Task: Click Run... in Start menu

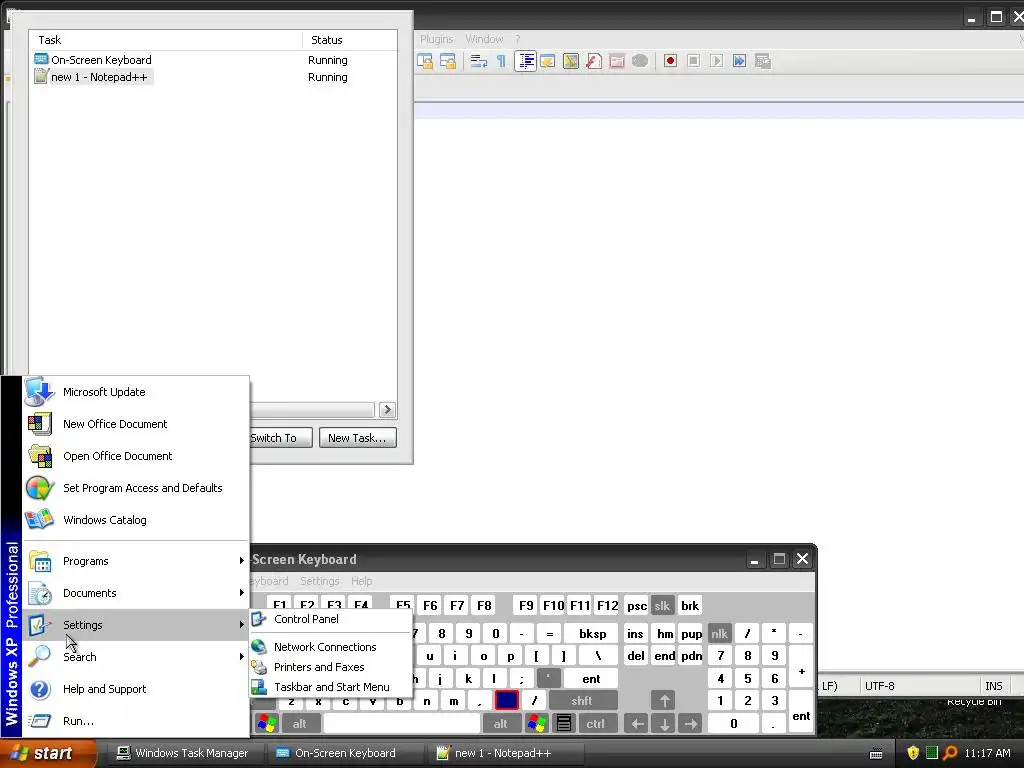Action: tap(136, 721)
